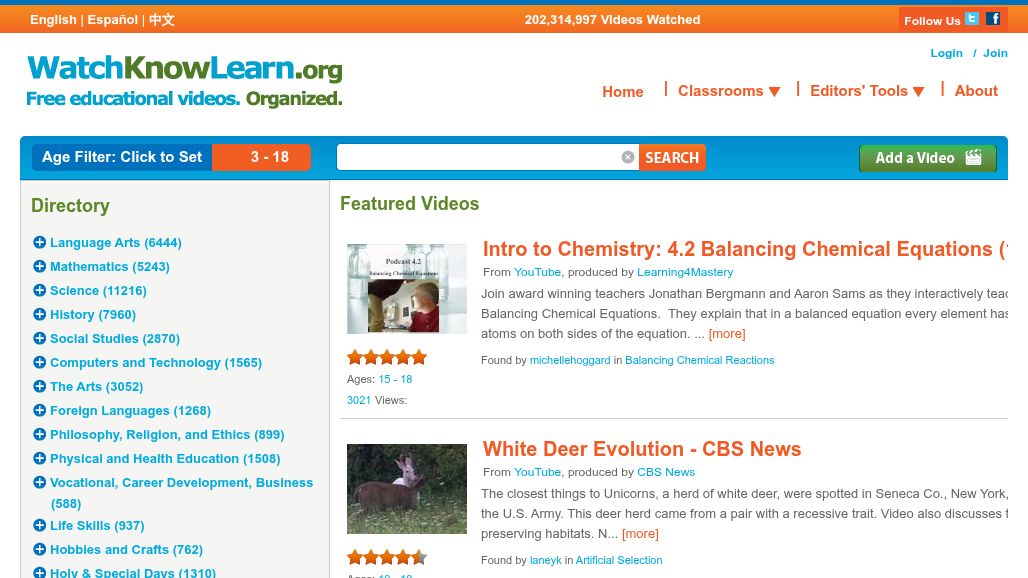Image resolution: width=1028 pixels, height=578 pixels.
Task: Open Computers and Technology (1565) category
Action: click(x=156, y=362)
